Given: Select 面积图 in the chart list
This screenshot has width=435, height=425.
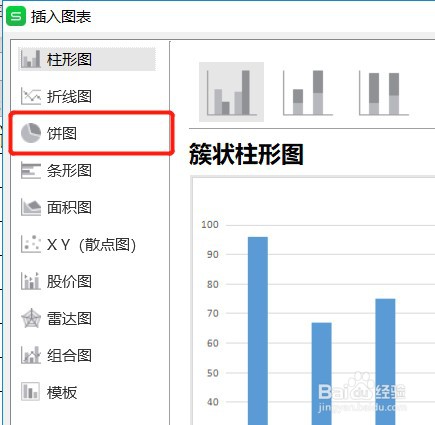Looking at the screenshot, I should 69,208.
